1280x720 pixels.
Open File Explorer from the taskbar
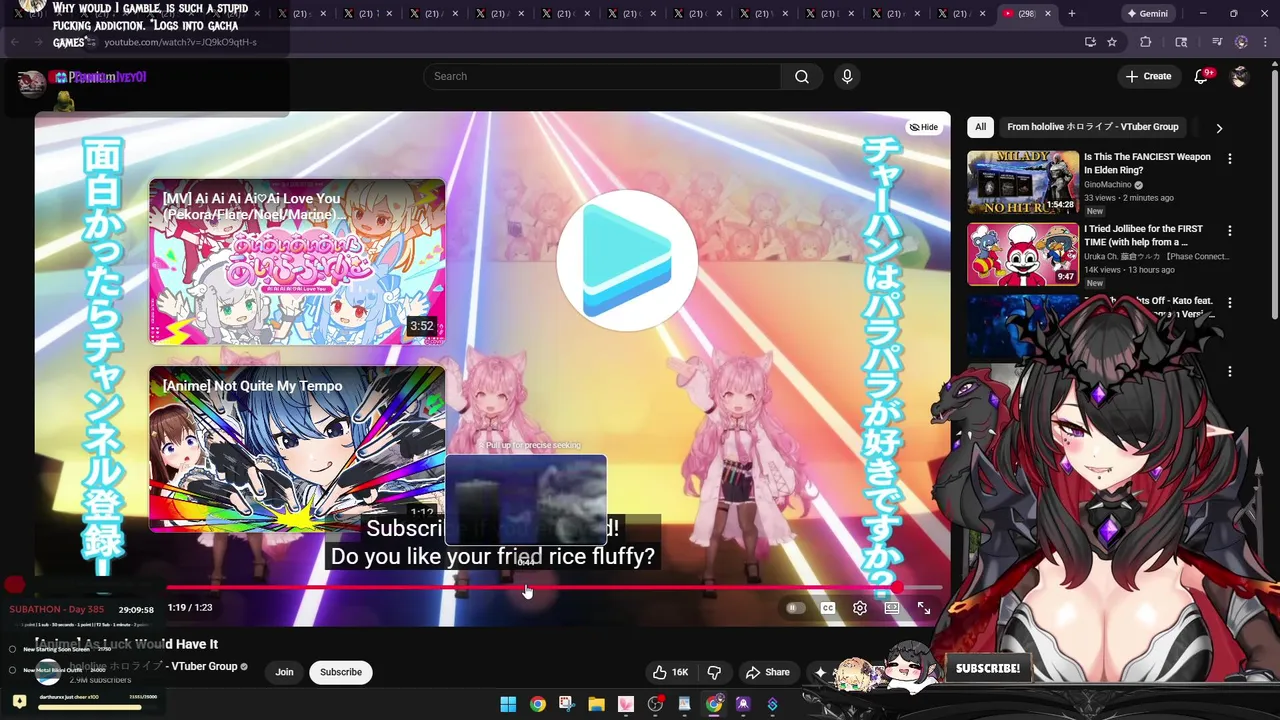(x=596, y=704)
